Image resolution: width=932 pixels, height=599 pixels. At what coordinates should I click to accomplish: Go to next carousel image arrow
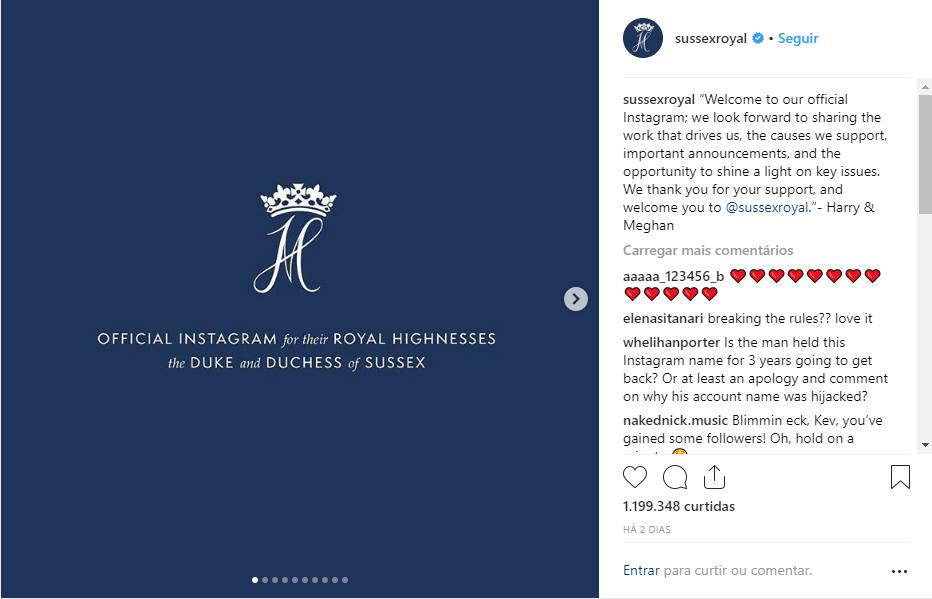[576, 299]
